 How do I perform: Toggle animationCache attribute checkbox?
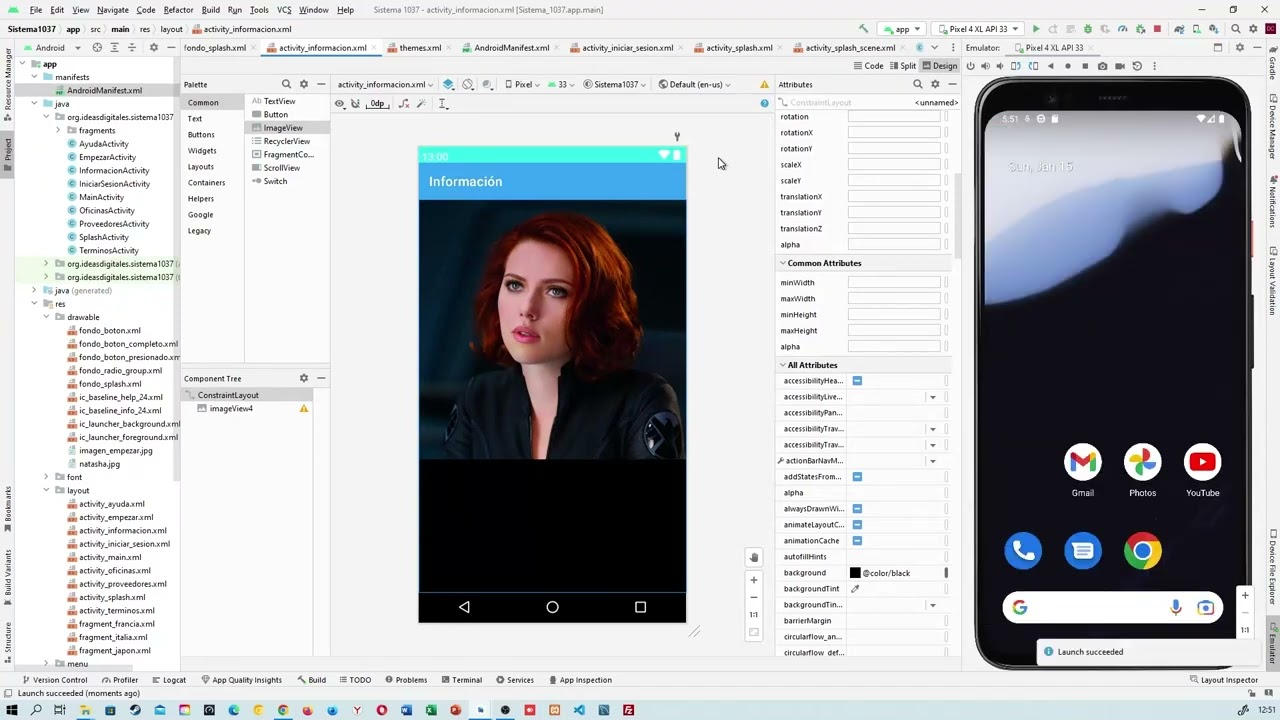857,541
